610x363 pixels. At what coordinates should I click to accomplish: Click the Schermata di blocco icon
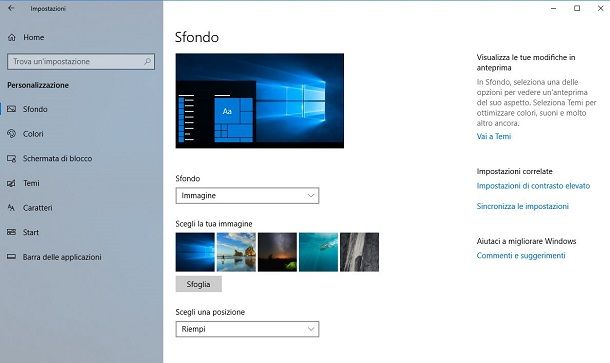pyautogui.click(x=12, y=159)
